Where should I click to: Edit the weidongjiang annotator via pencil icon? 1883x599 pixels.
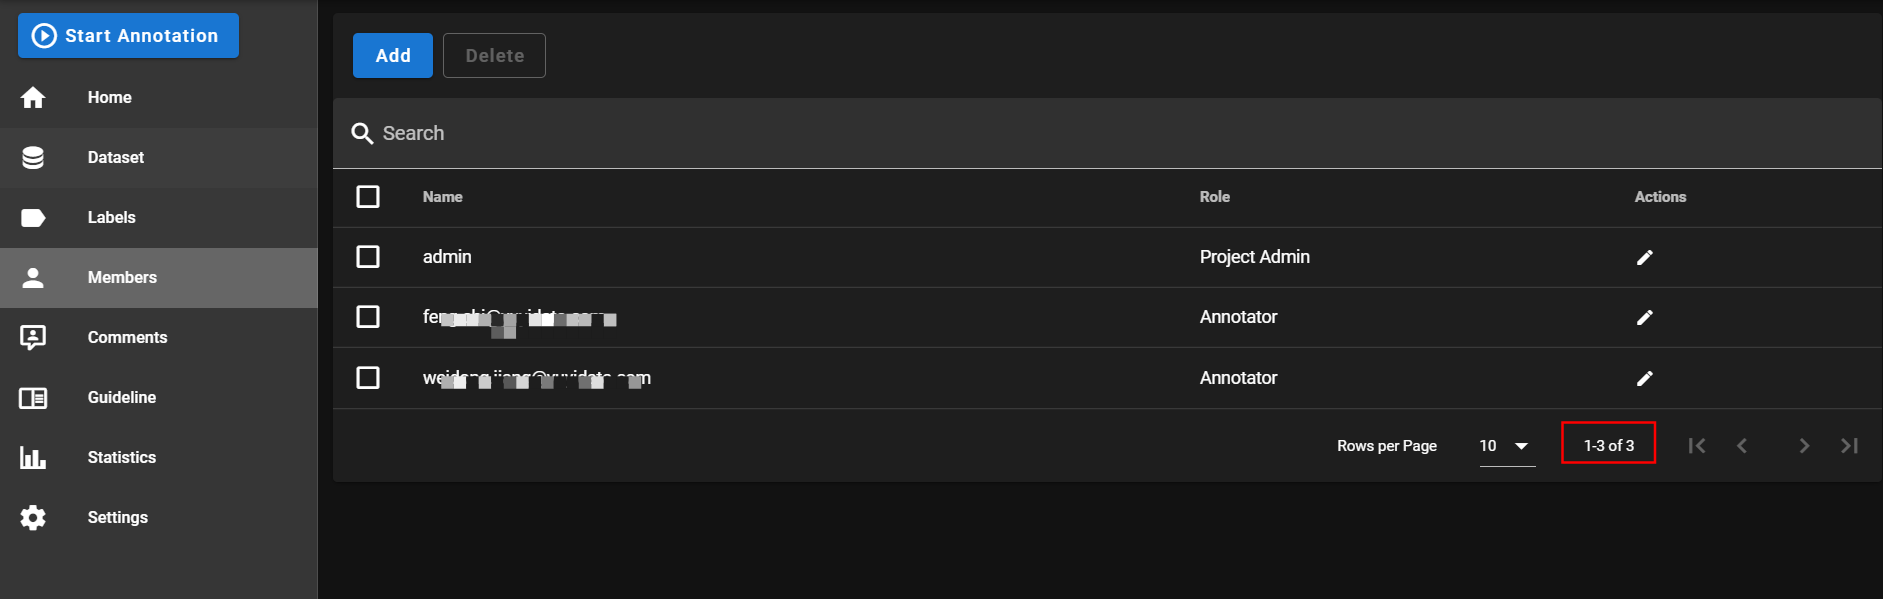pyautogui.click(x=1645, y=378)
